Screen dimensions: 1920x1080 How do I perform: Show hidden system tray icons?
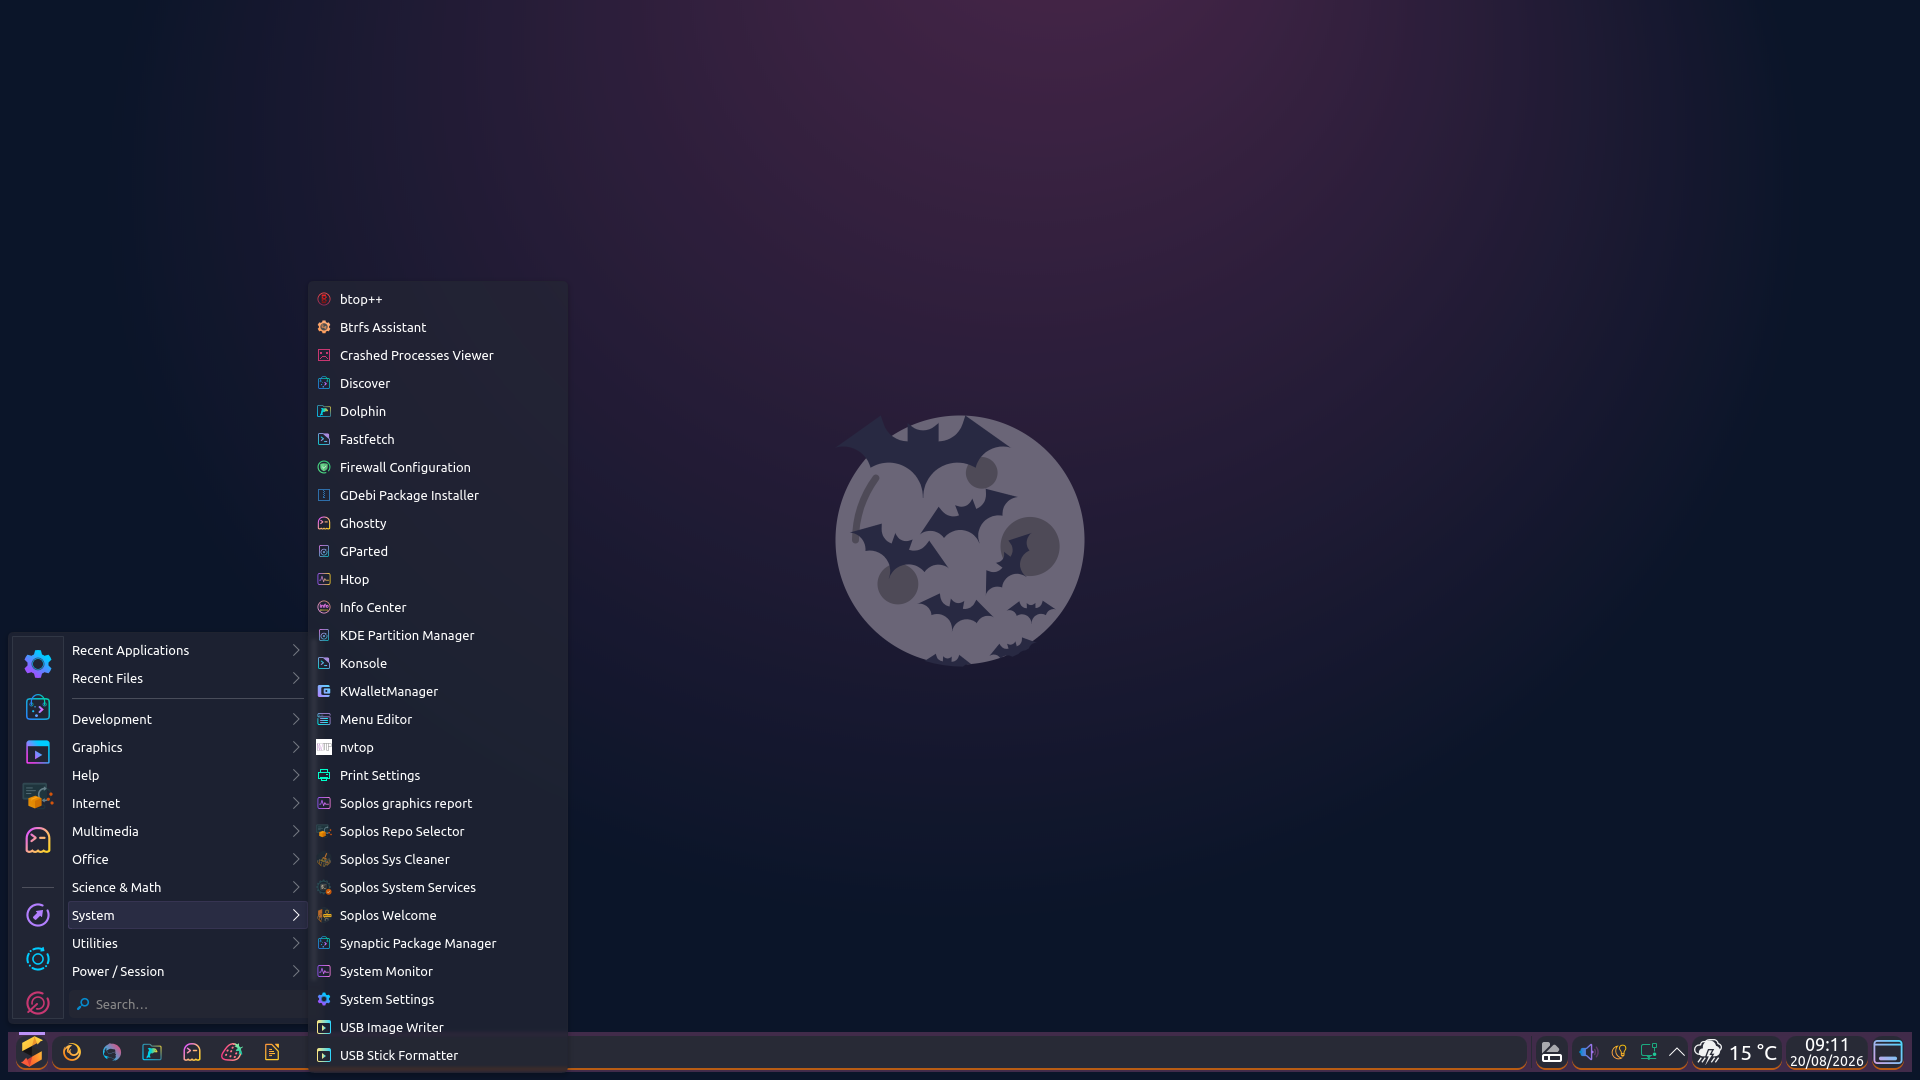click(x=1677, y=1052)
